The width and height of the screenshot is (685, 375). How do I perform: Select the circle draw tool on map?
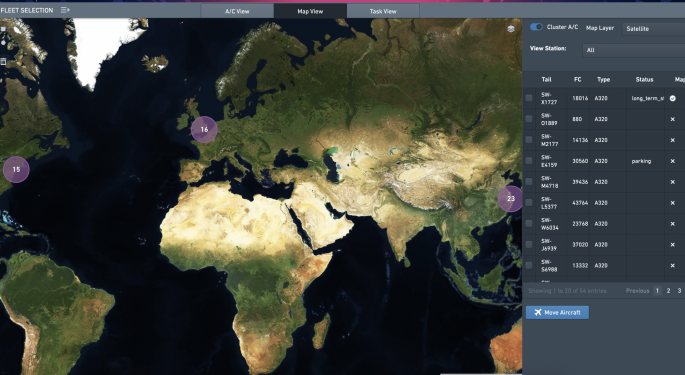pyautogui.click(x=3, y=42)
